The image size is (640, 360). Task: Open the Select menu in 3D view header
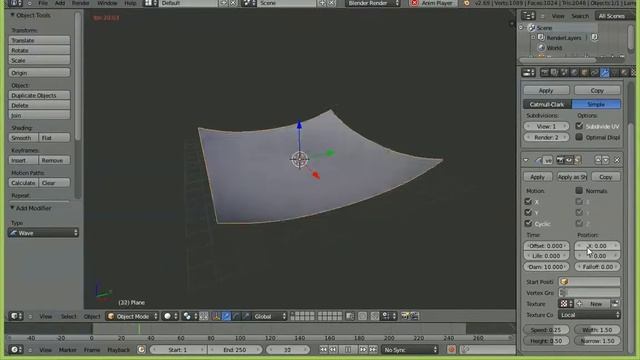tap(69, 316)
